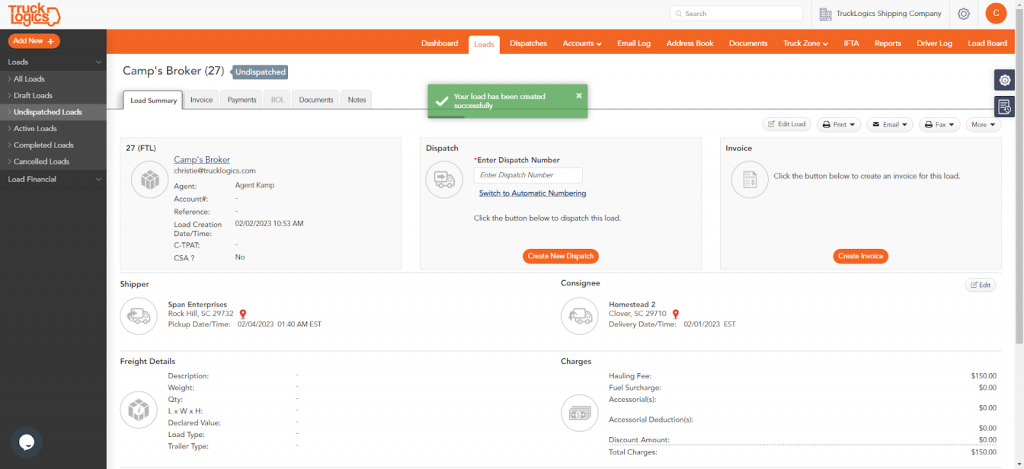Open the Documents top navigation item
The image size is (1024, 469).
748,43
